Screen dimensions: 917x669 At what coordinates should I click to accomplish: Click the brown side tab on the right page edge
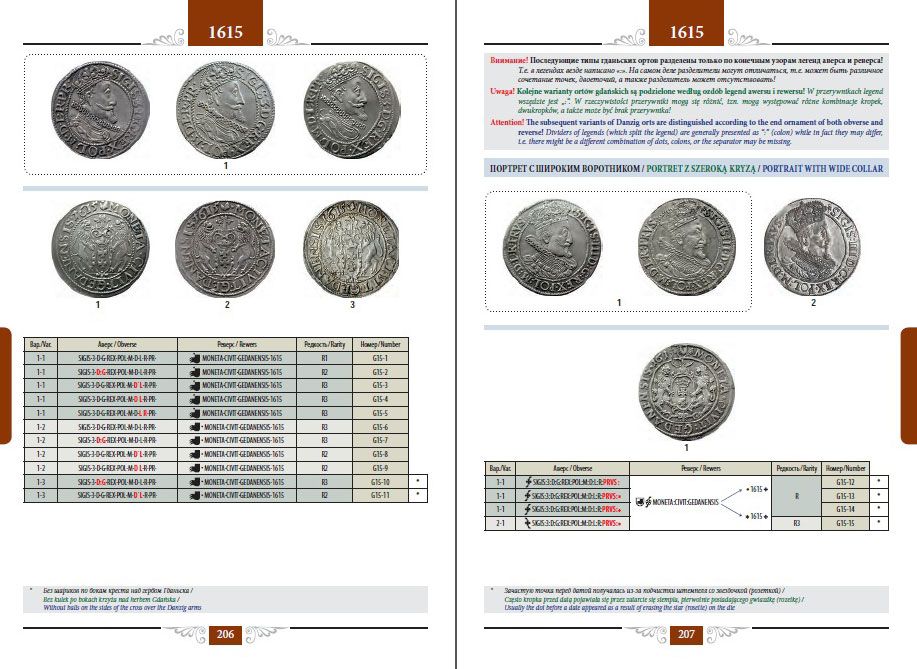909,384
